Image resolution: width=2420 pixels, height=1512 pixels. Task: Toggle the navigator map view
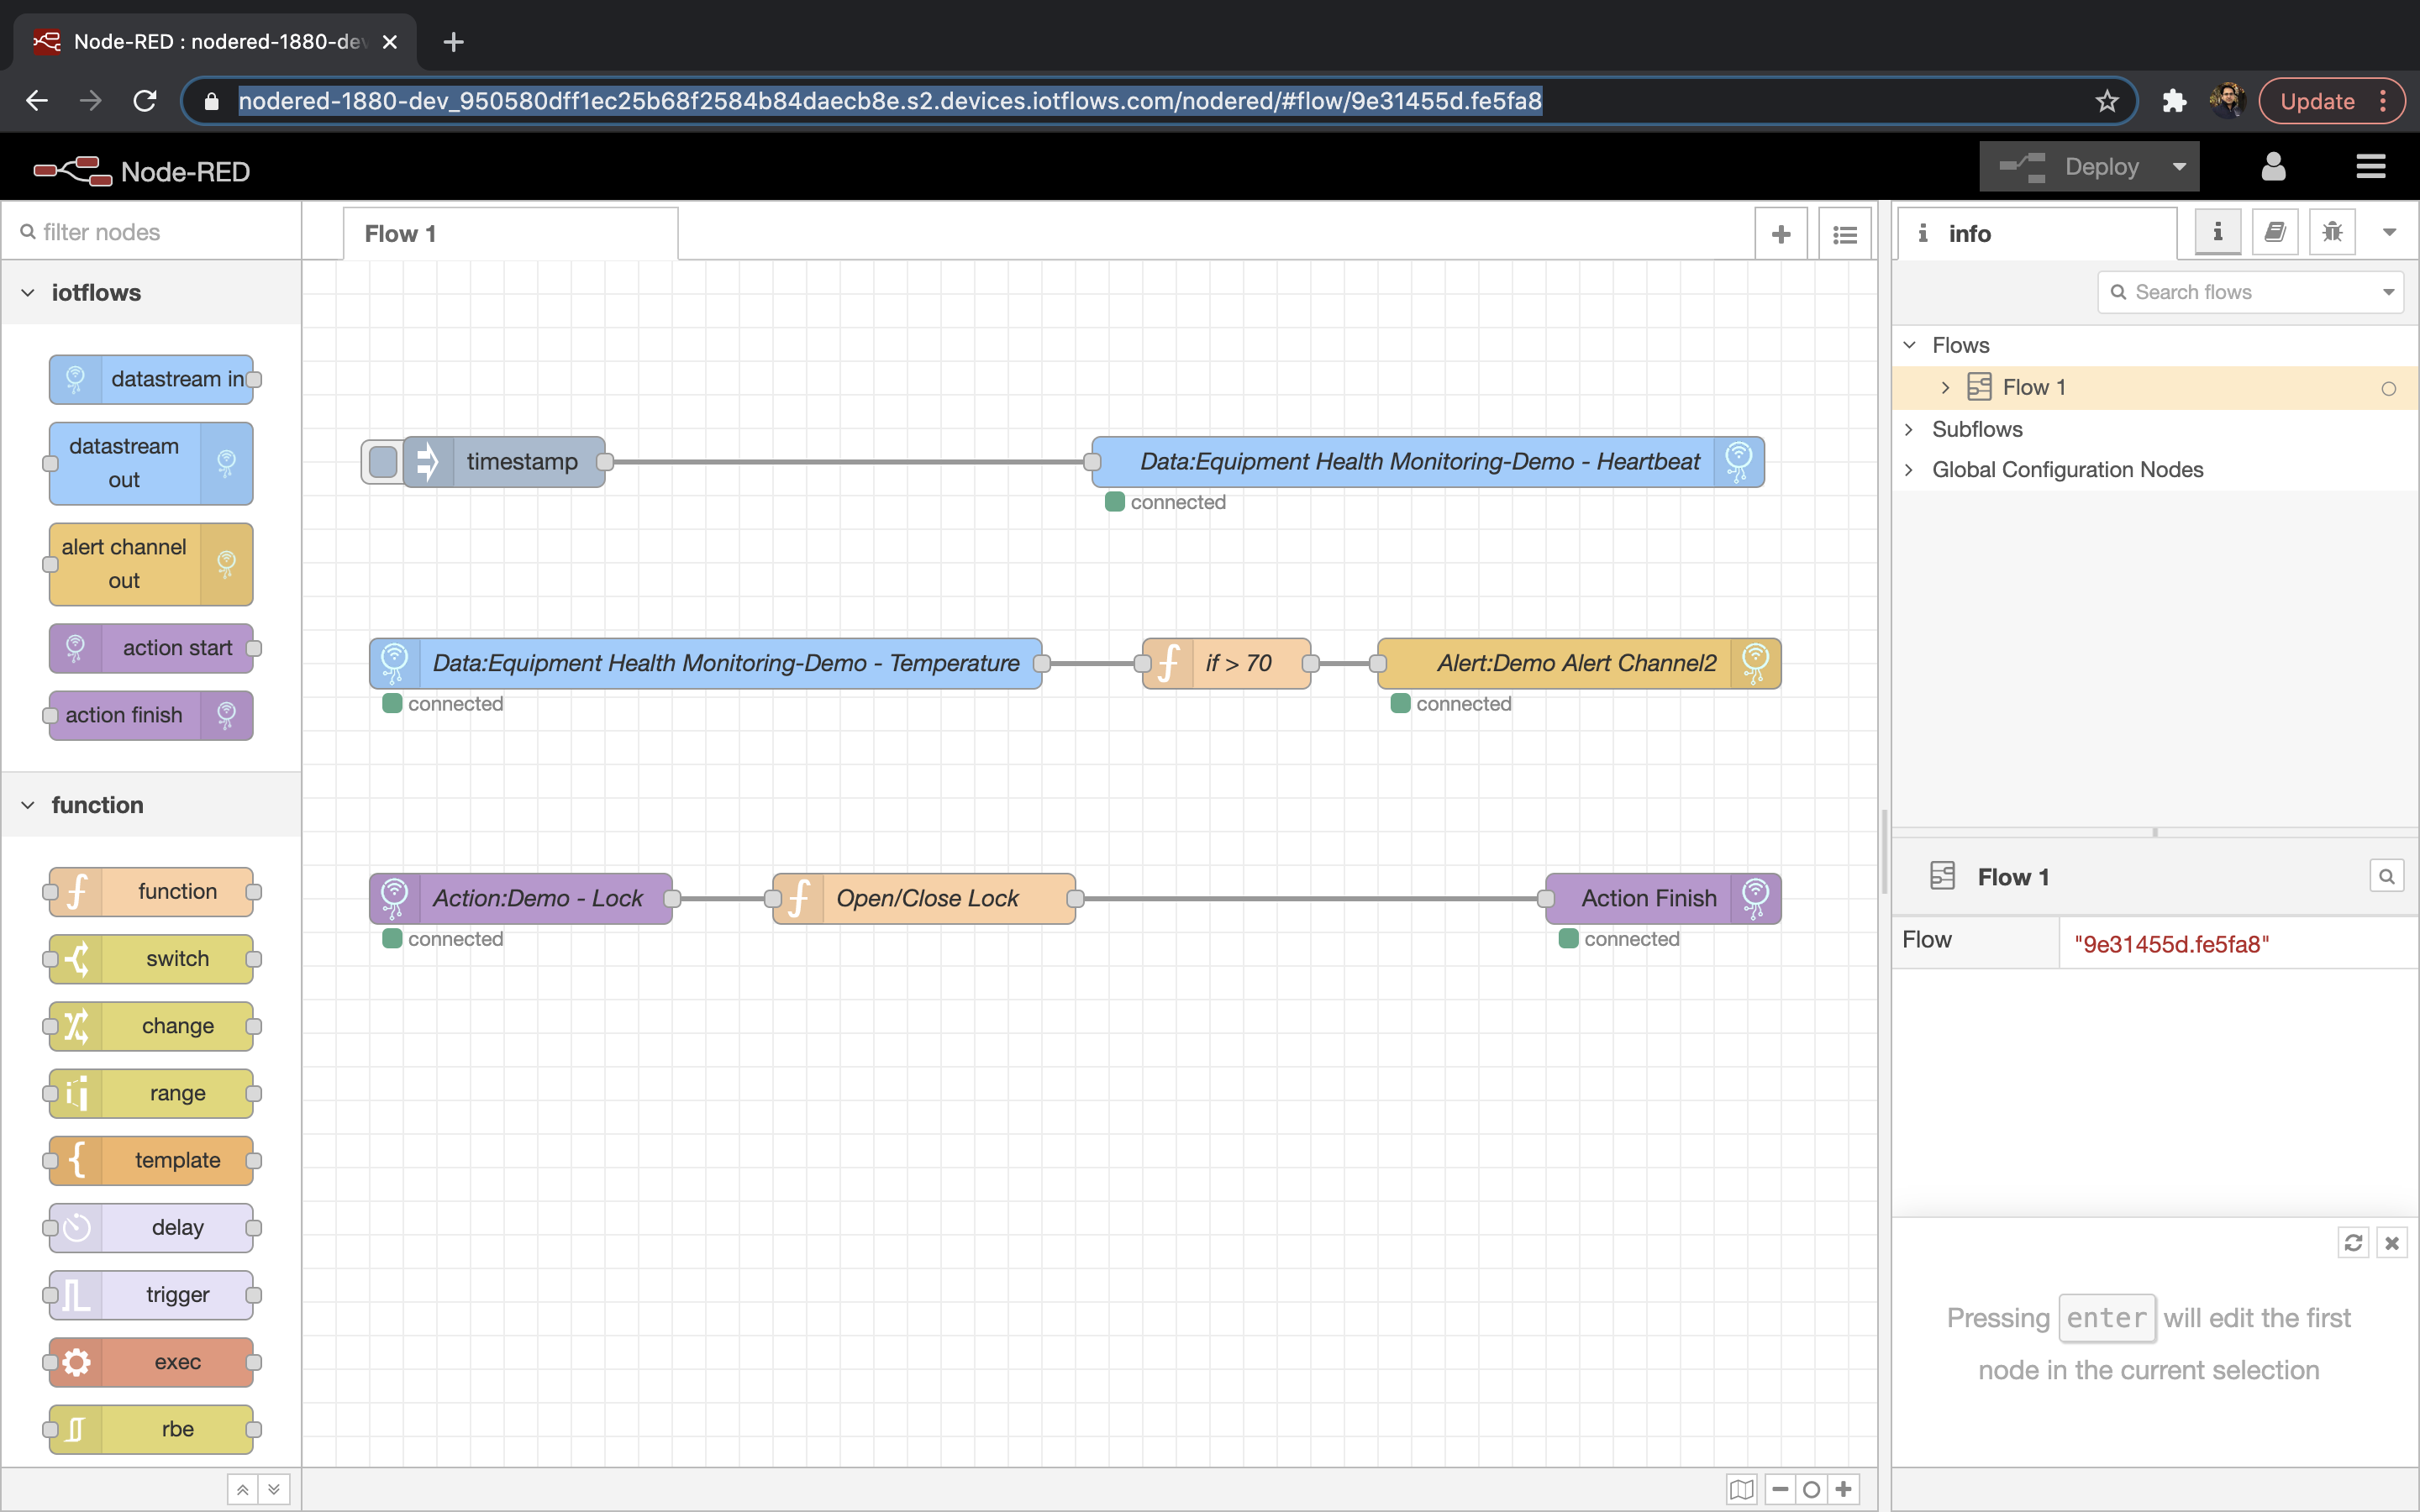coord(1741,1489)
